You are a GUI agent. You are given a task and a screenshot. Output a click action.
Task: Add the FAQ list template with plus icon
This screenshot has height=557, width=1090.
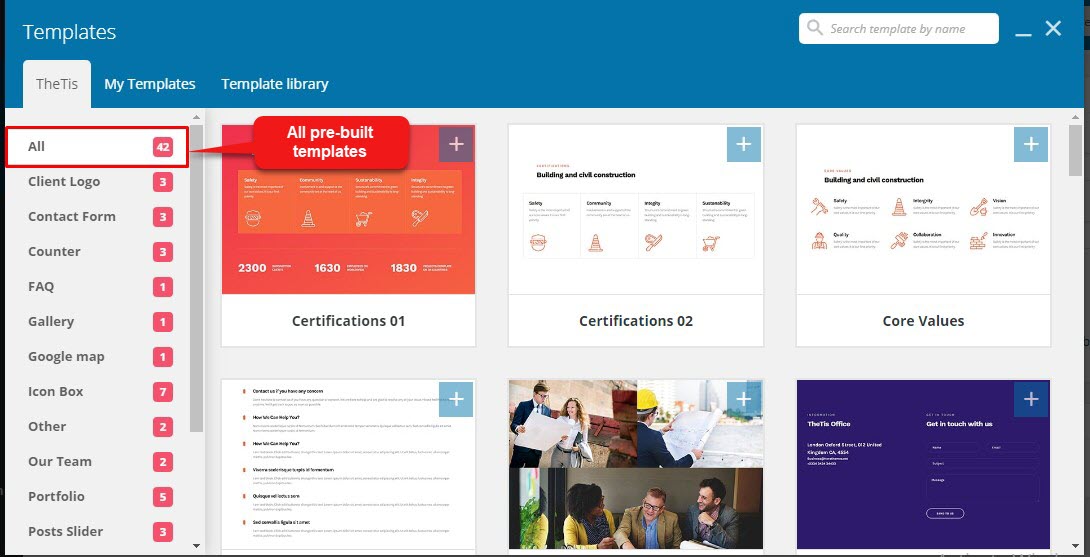456,400
